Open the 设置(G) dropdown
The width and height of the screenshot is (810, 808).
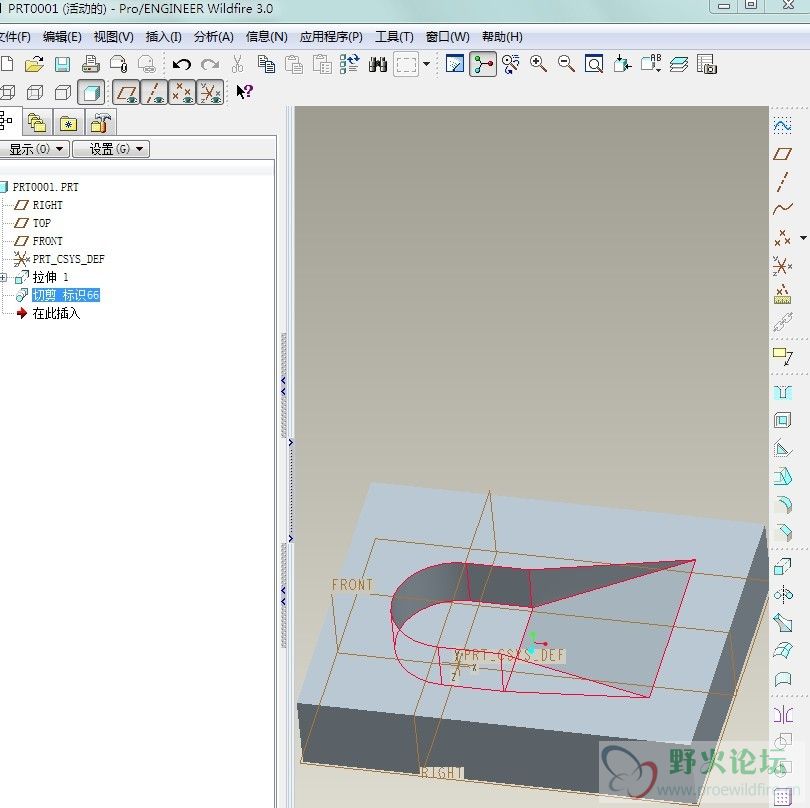point(111,149)
